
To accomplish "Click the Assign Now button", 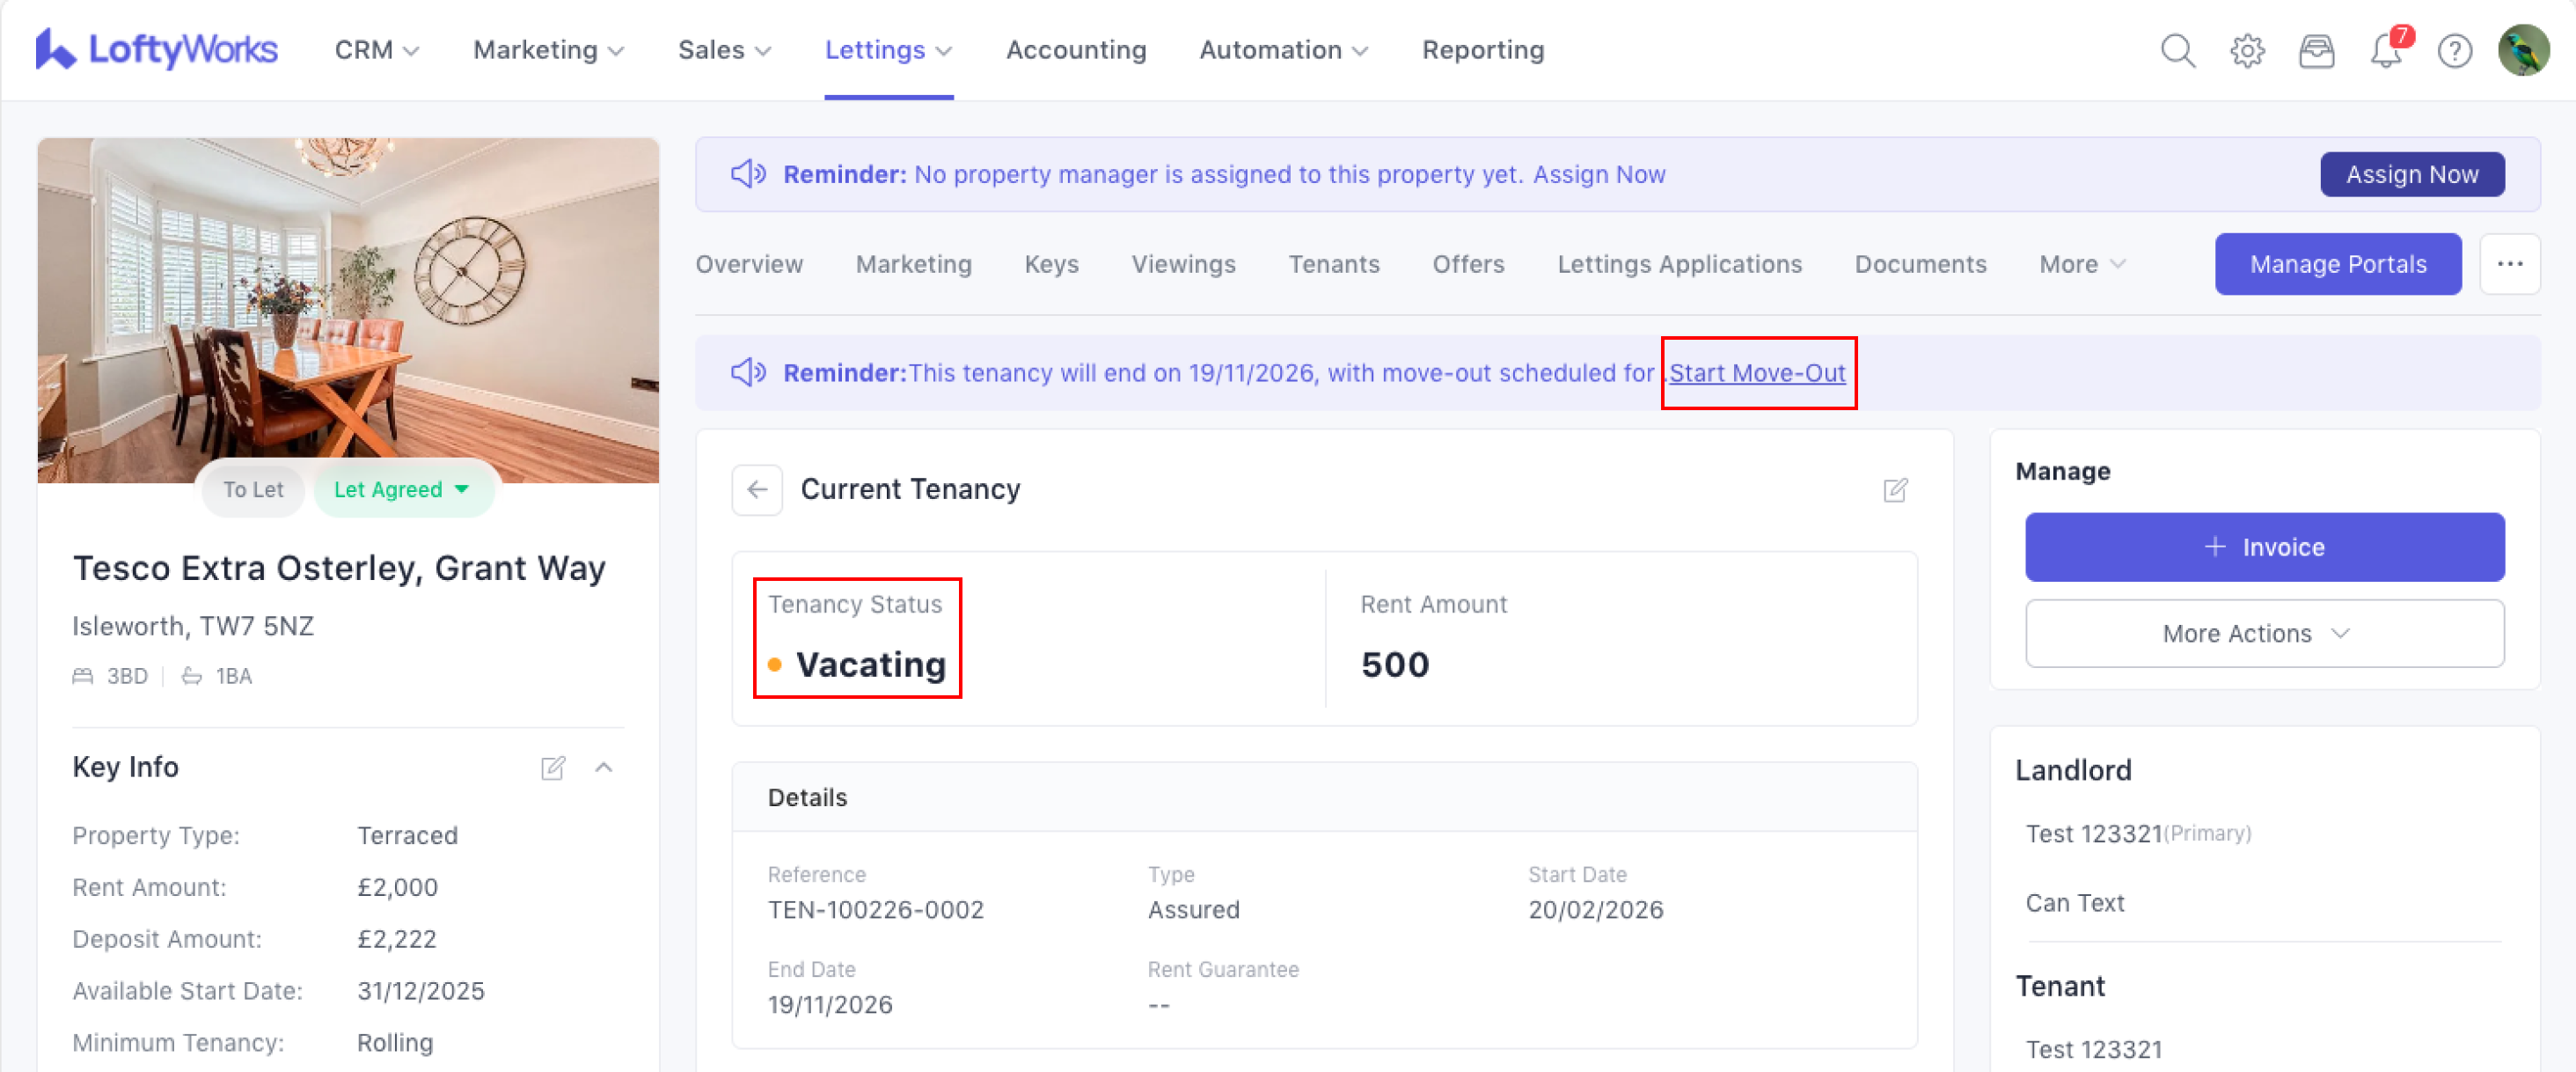I will pos(2411,174).
